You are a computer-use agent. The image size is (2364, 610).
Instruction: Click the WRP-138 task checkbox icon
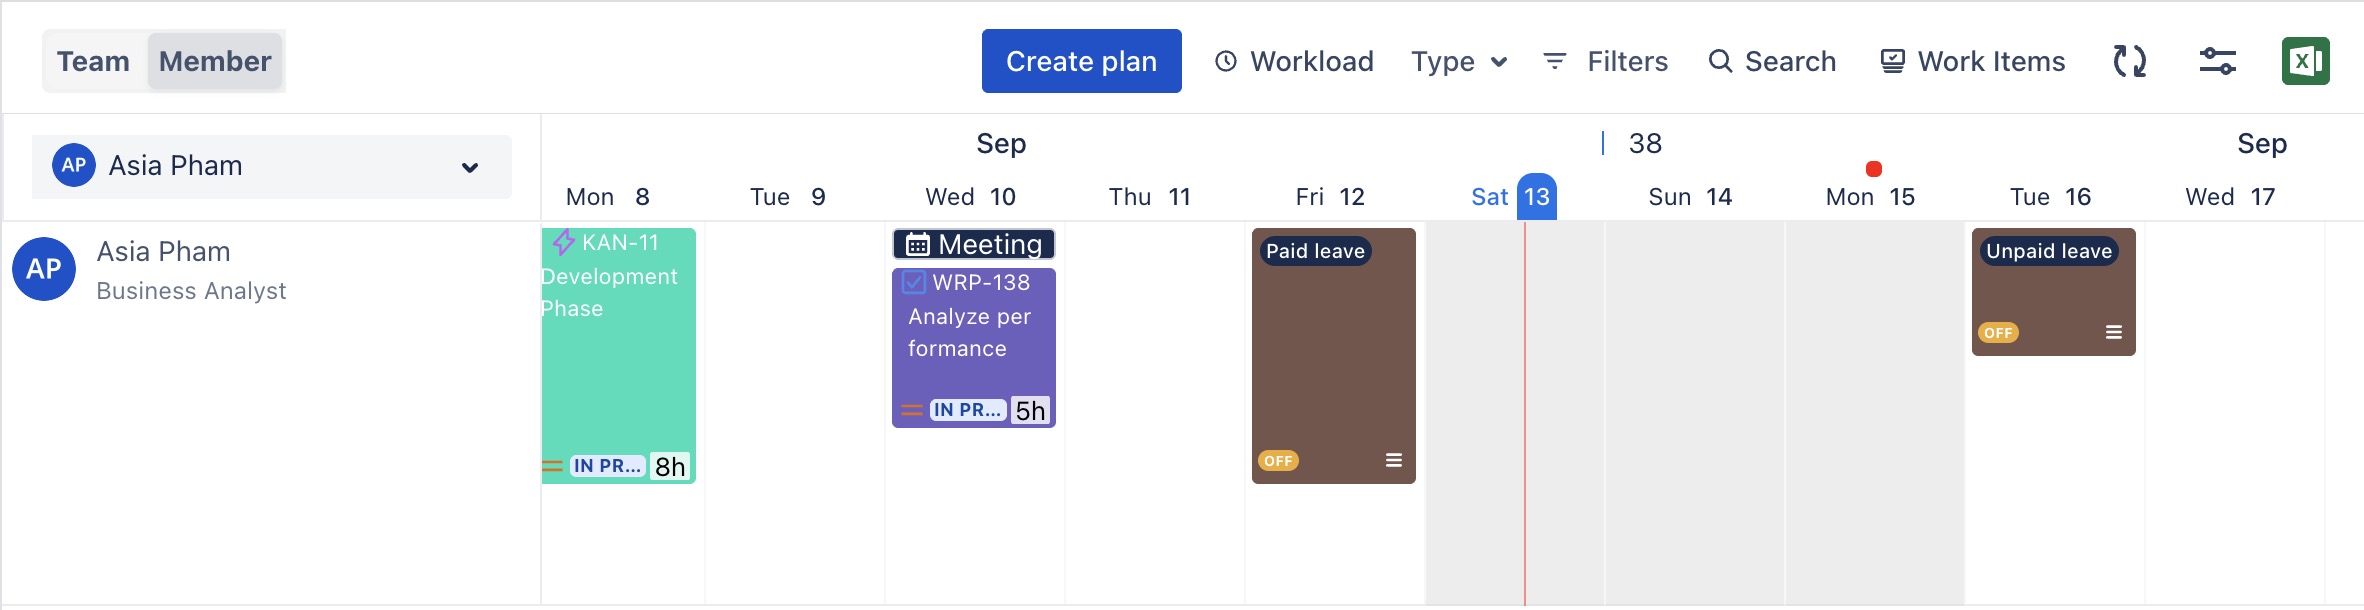point(914,282)
